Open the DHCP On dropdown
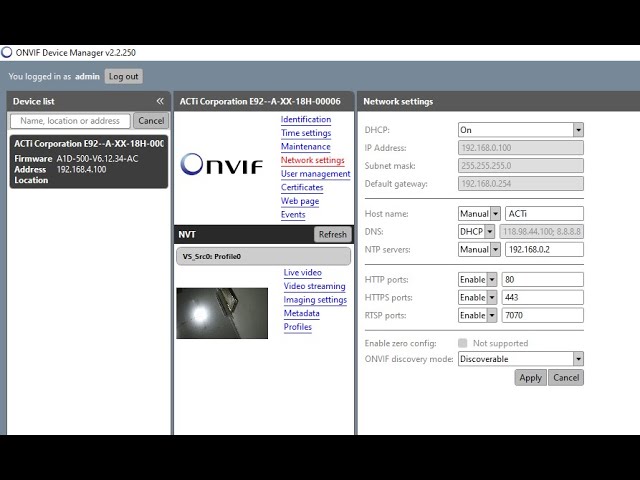 coord(520,130)
